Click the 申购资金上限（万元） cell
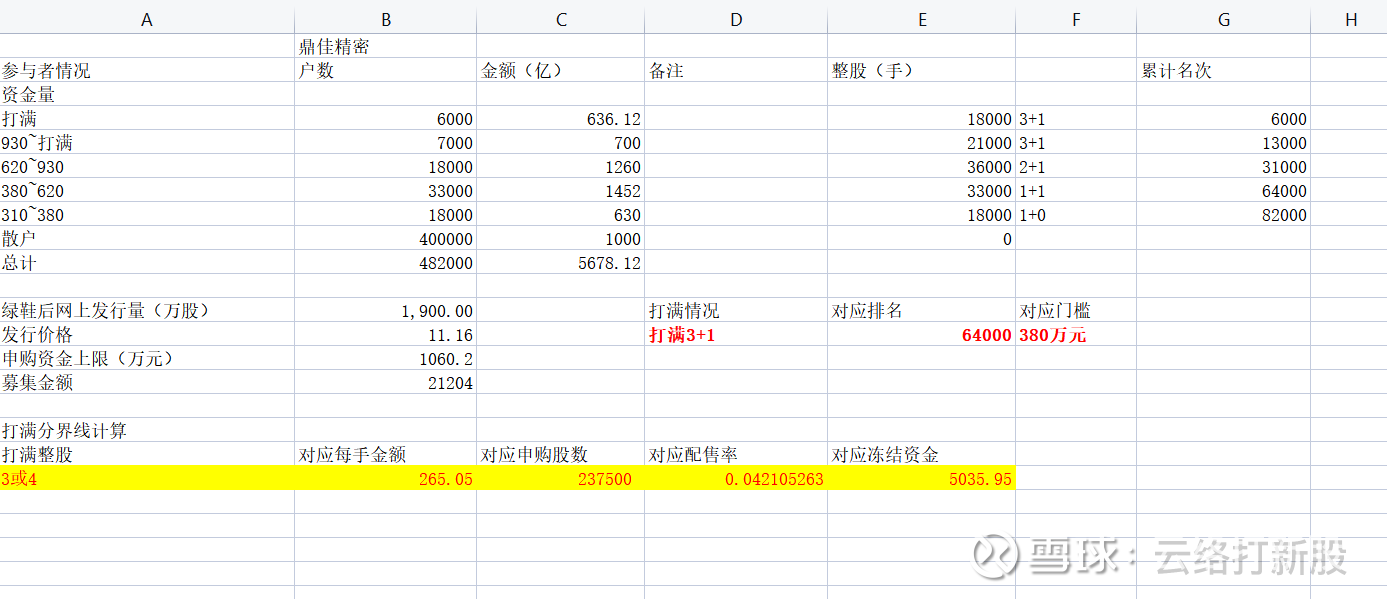1387x599 pixels. tap(147, 358)
